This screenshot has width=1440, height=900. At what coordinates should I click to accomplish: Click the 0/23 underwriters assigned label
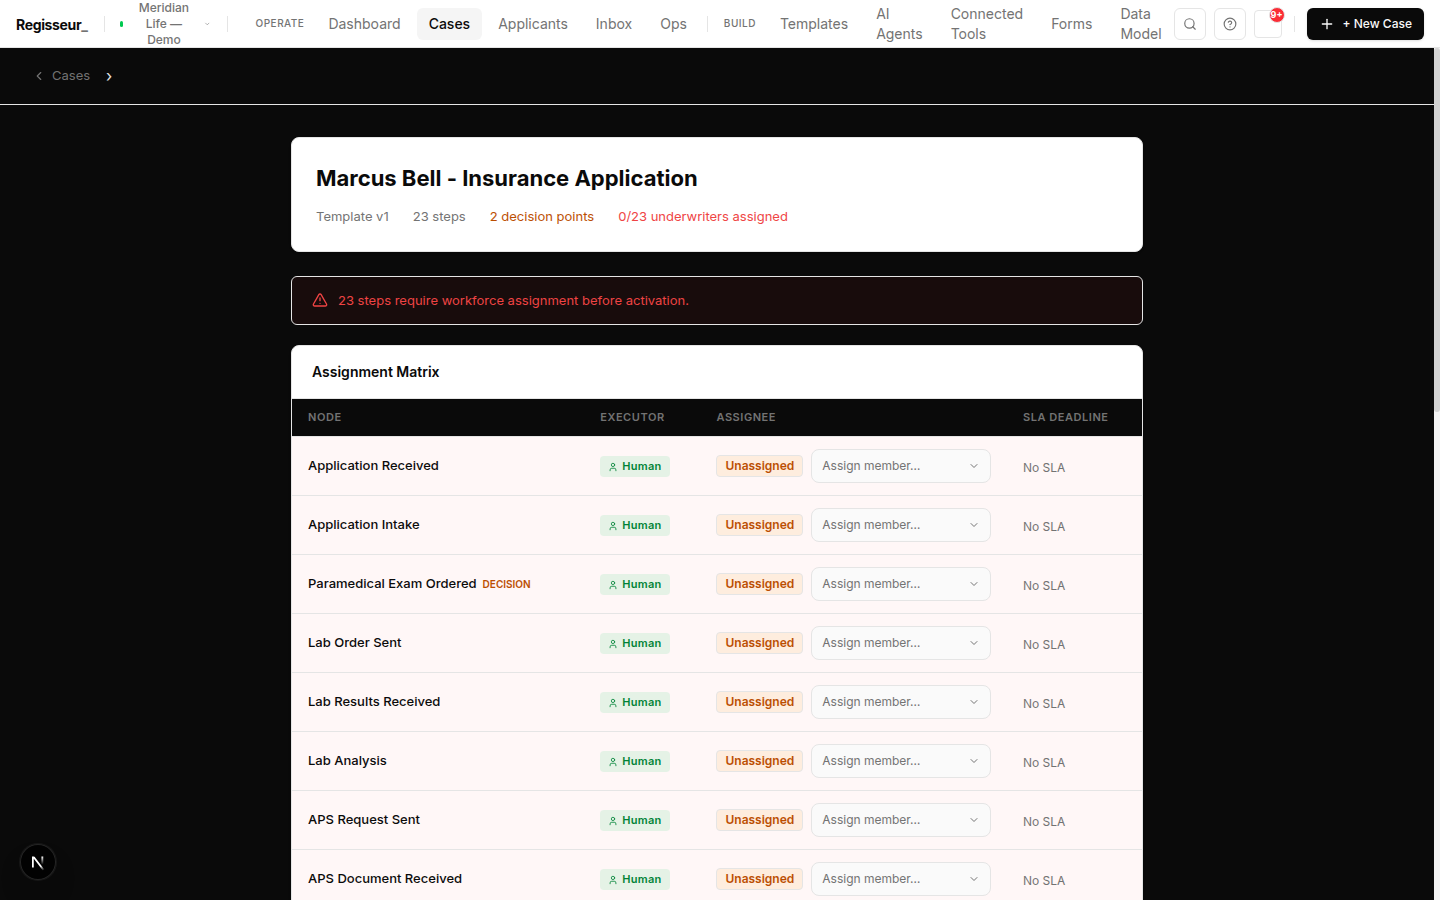703,217
